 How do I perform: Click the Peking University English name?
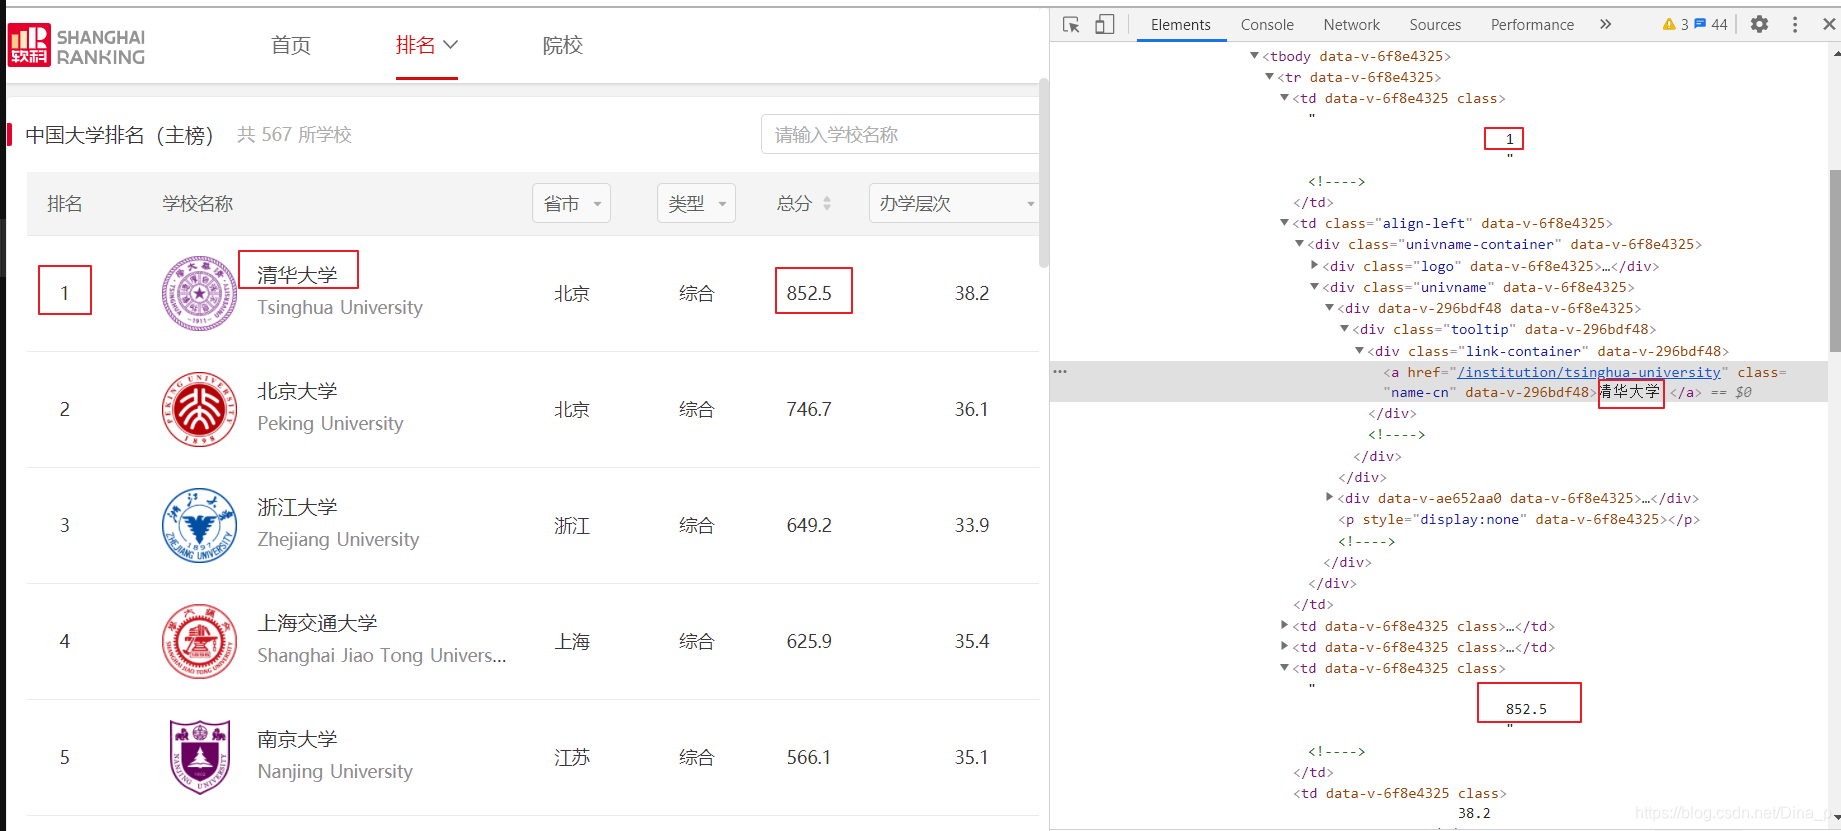pyautogui.click(x=330, y=423)
